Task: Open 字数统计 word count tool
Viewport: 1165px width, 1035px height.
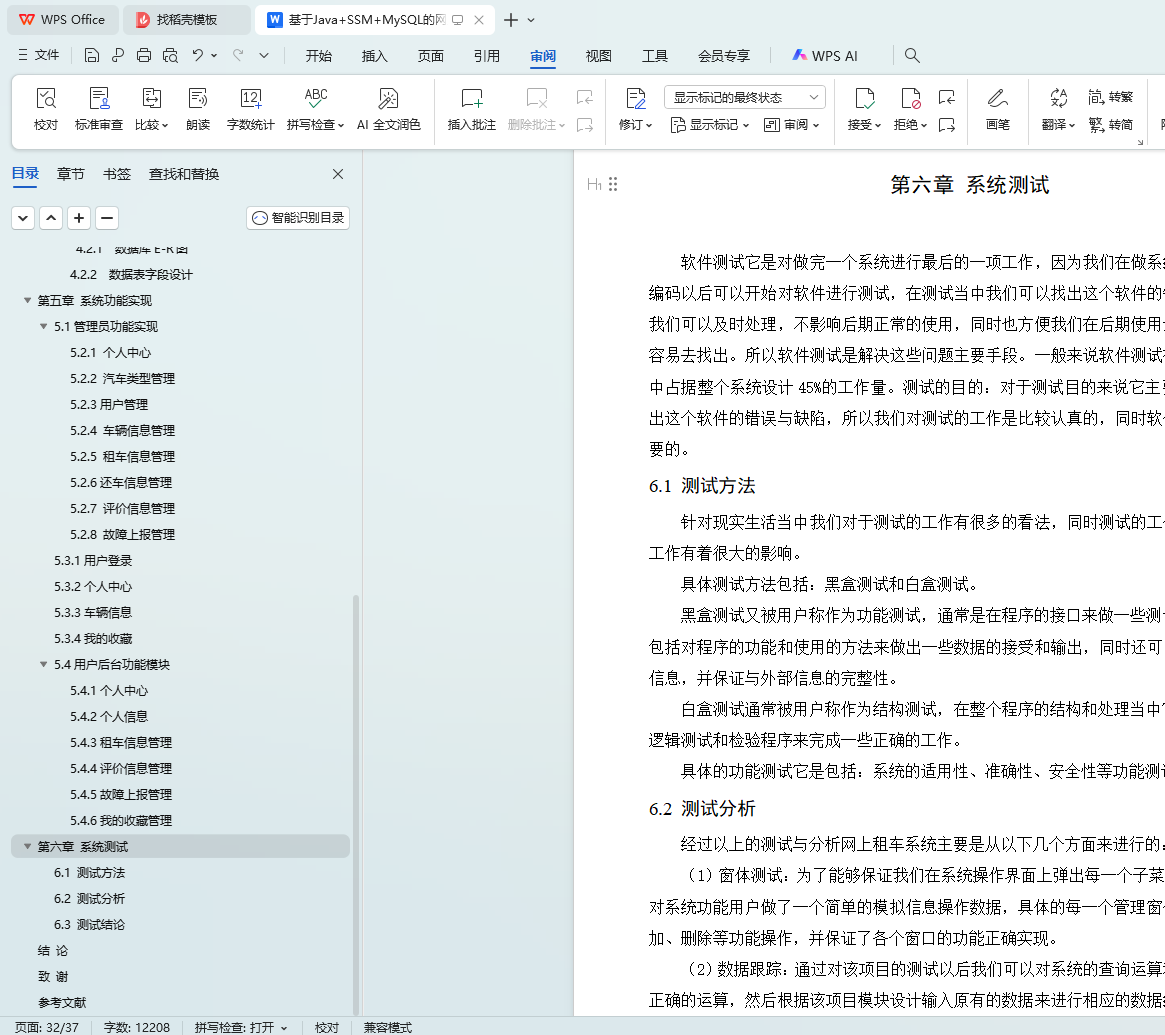Action: tap(250, 108)
